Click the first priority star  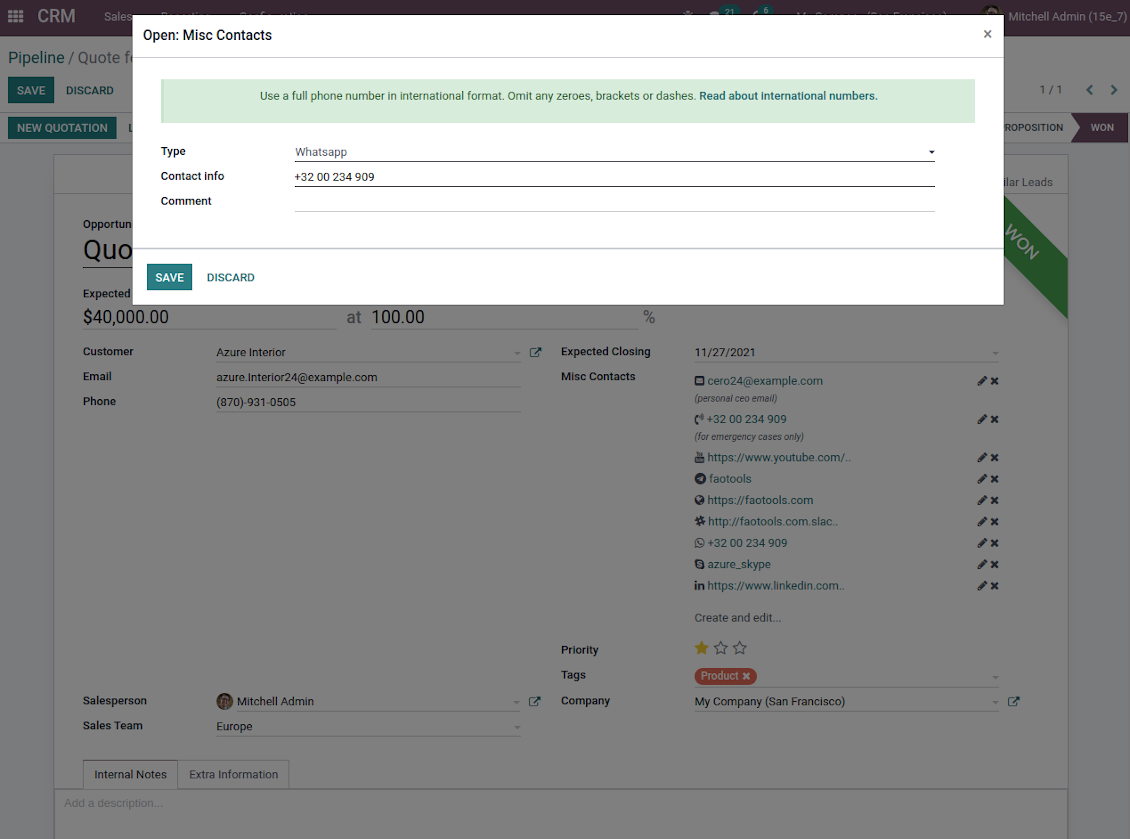click(x=702, y=648)
